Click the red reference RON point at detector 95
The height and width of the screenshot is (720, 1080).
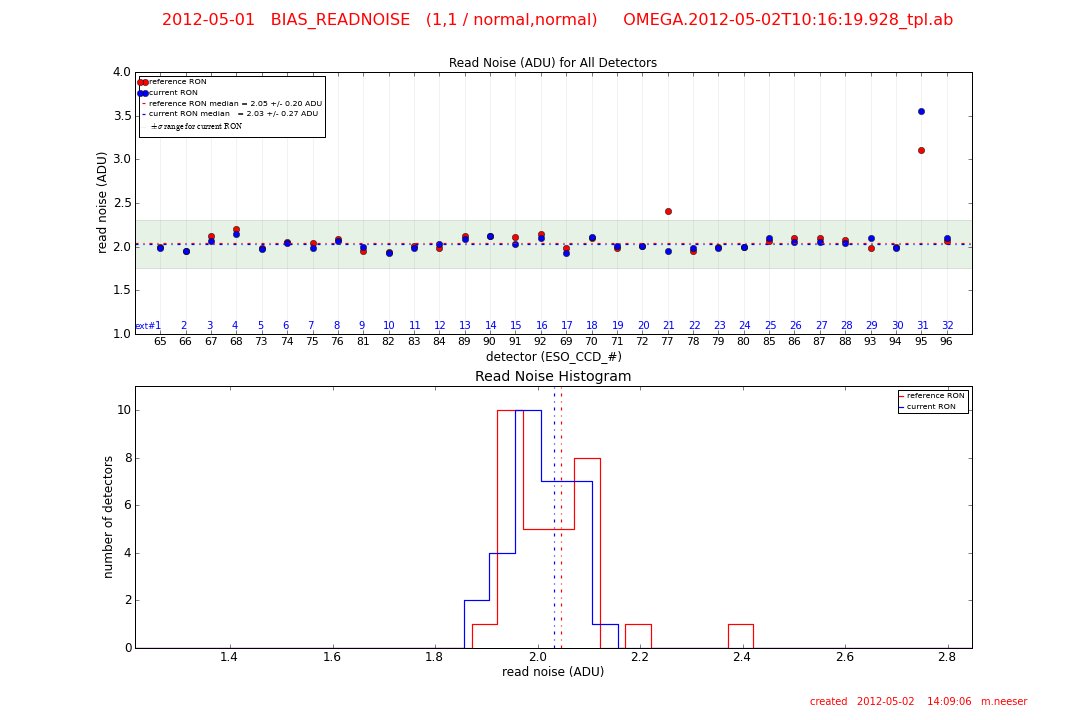(x=921, y=150)
